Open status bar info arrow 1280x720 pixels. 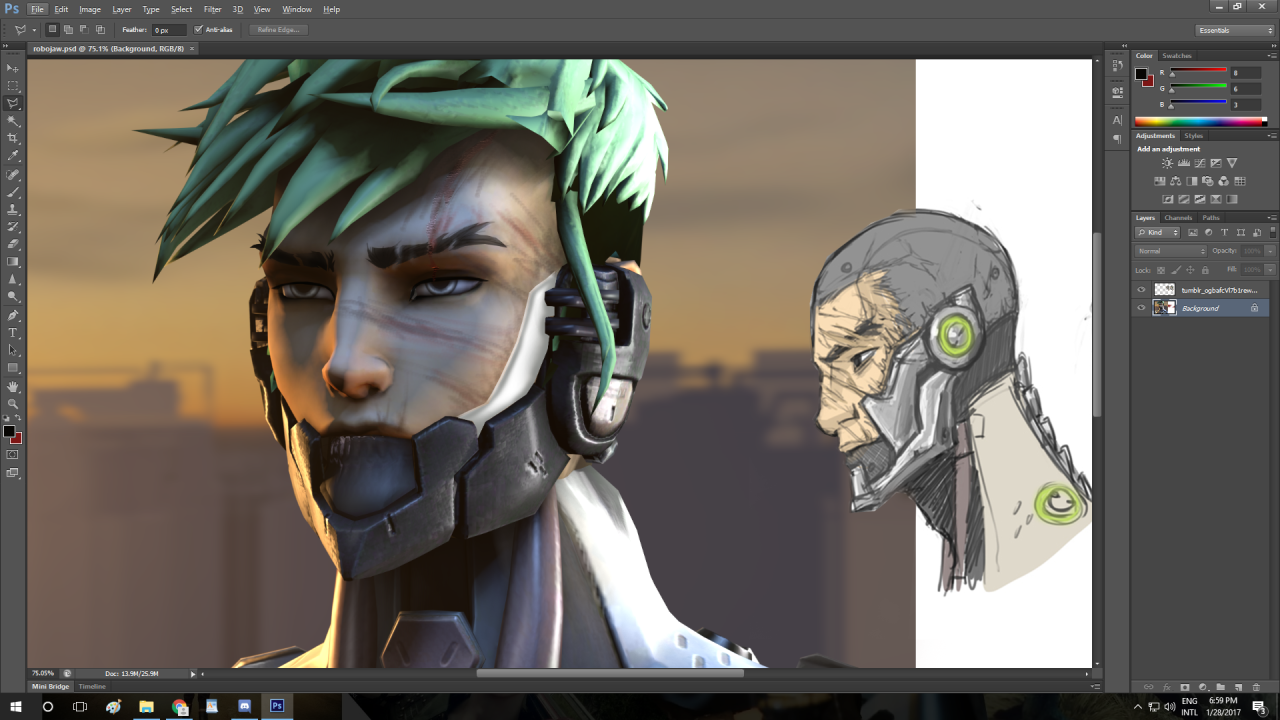(193, 674)
